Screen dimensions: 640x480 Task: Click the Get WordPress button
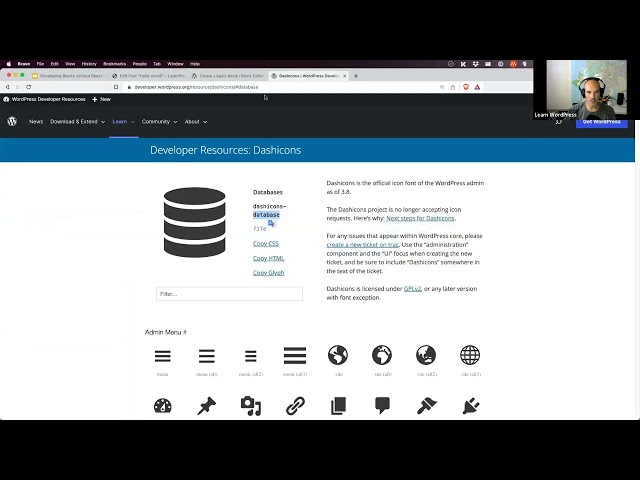pyautogui.click(x=602, y=122)
